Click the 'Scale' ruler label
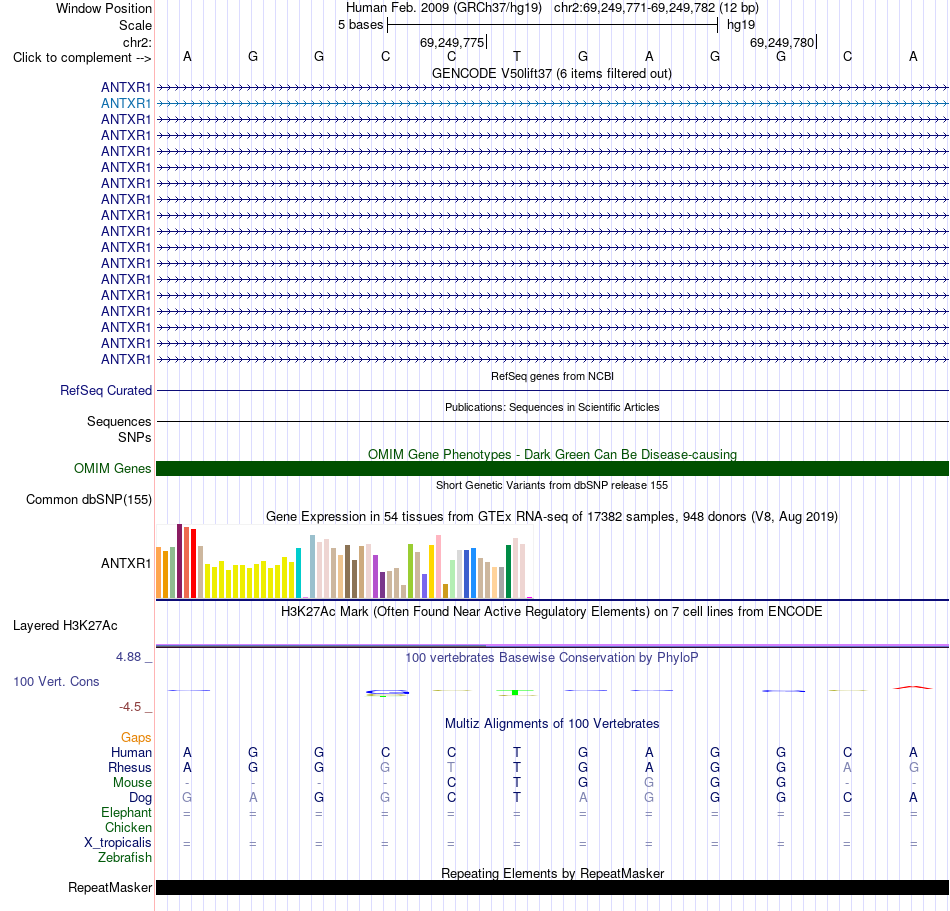 pos(135,25)
